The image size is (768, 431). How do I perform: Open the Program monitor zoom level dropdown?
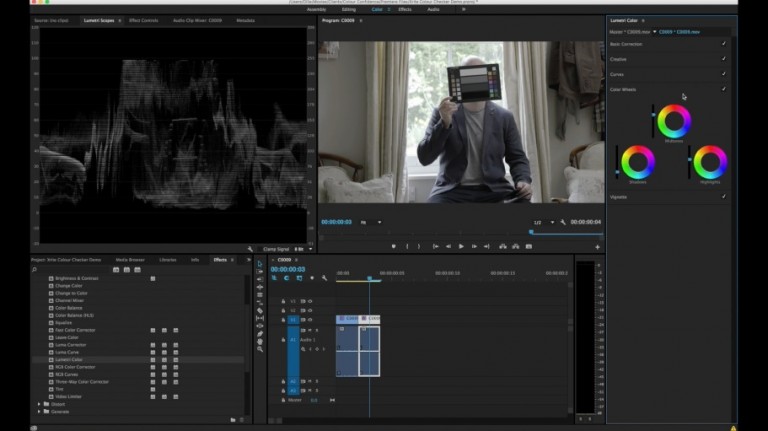(369, 222)
